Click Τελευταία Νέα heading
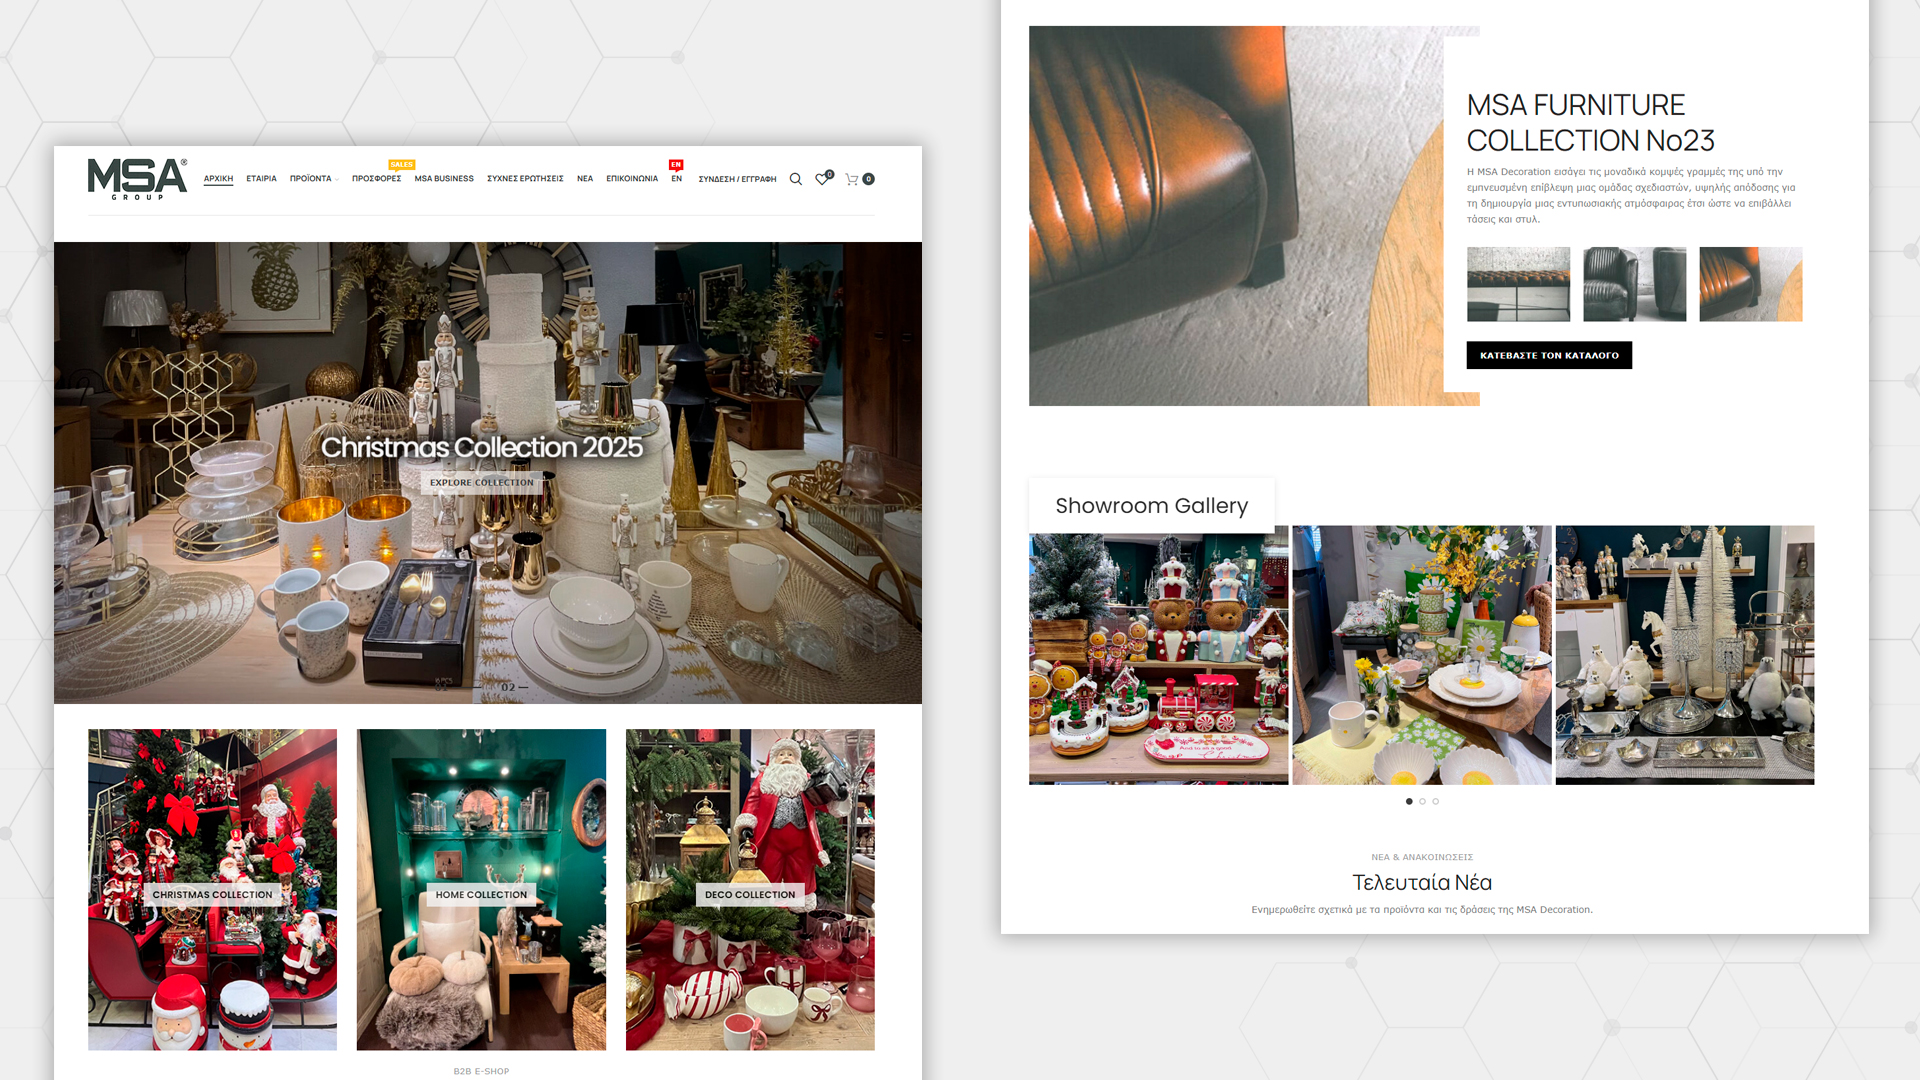The image size is (1920, 1080). point(1422,882)
